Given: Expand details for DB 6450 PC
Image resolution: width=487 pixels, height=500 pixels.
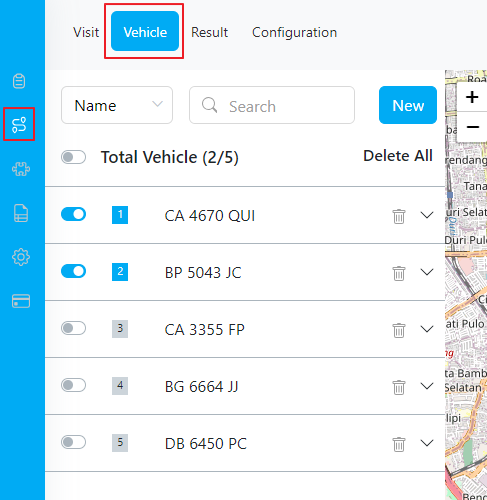Looking at the screenshot, I should [427, 443].
